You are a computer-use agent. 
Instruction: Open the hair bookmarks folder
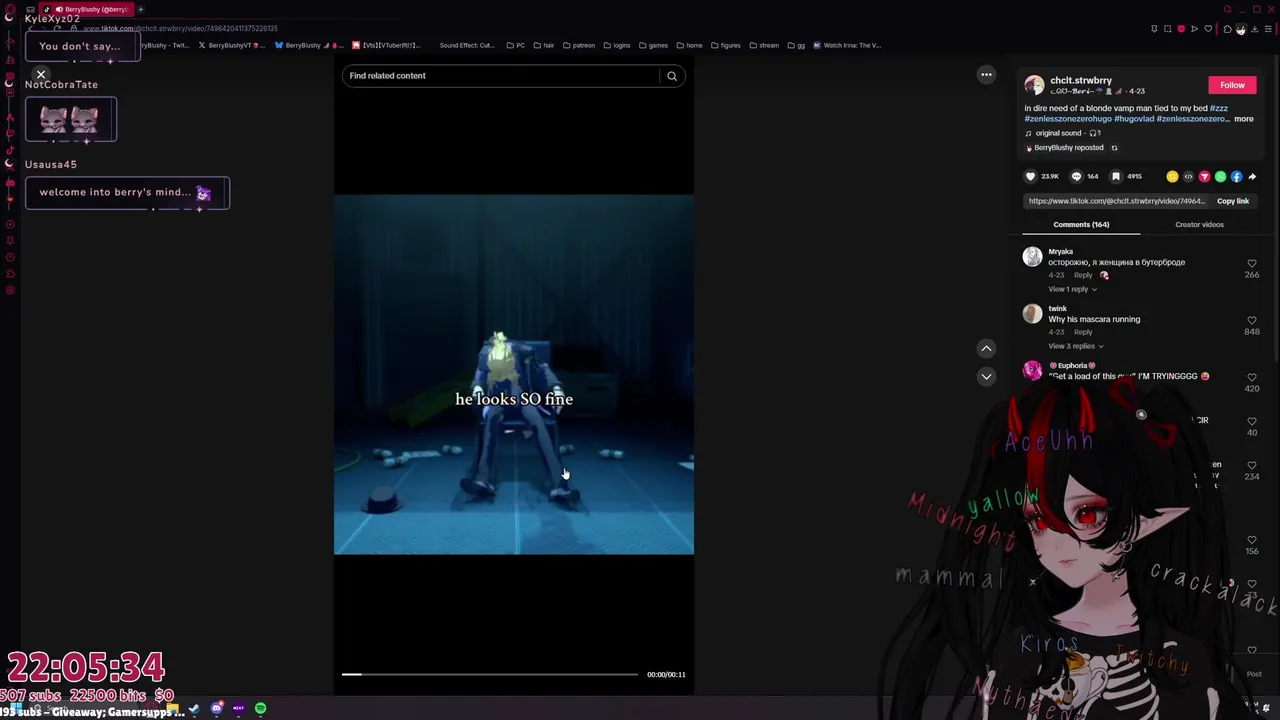[x=544, y=45]
